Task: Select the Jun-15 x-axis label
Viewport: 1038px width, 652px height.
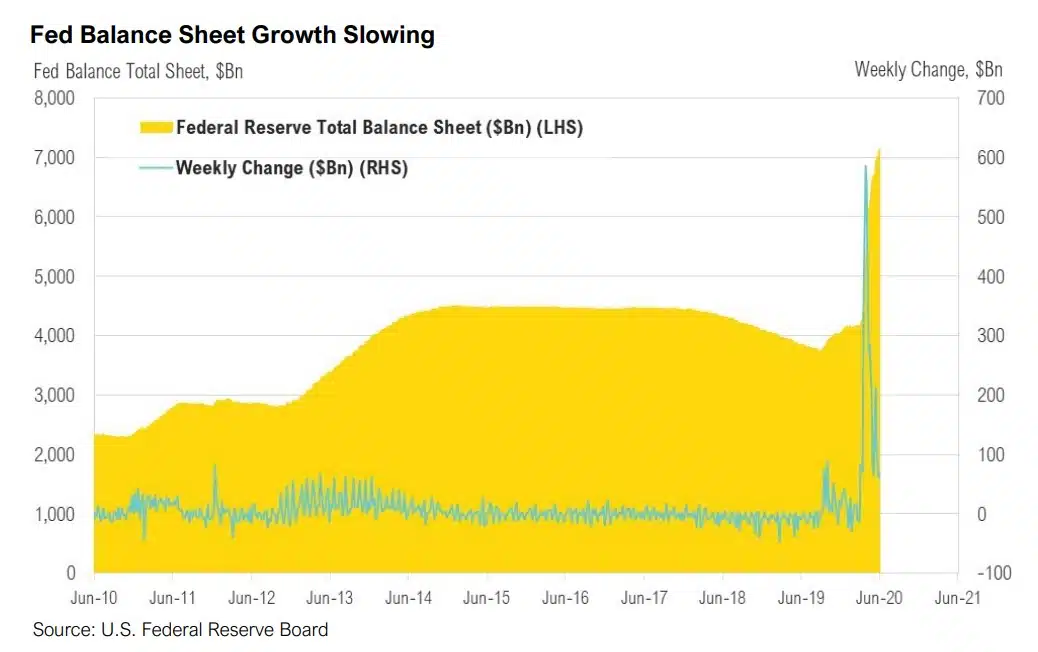Action: [486, 598]
